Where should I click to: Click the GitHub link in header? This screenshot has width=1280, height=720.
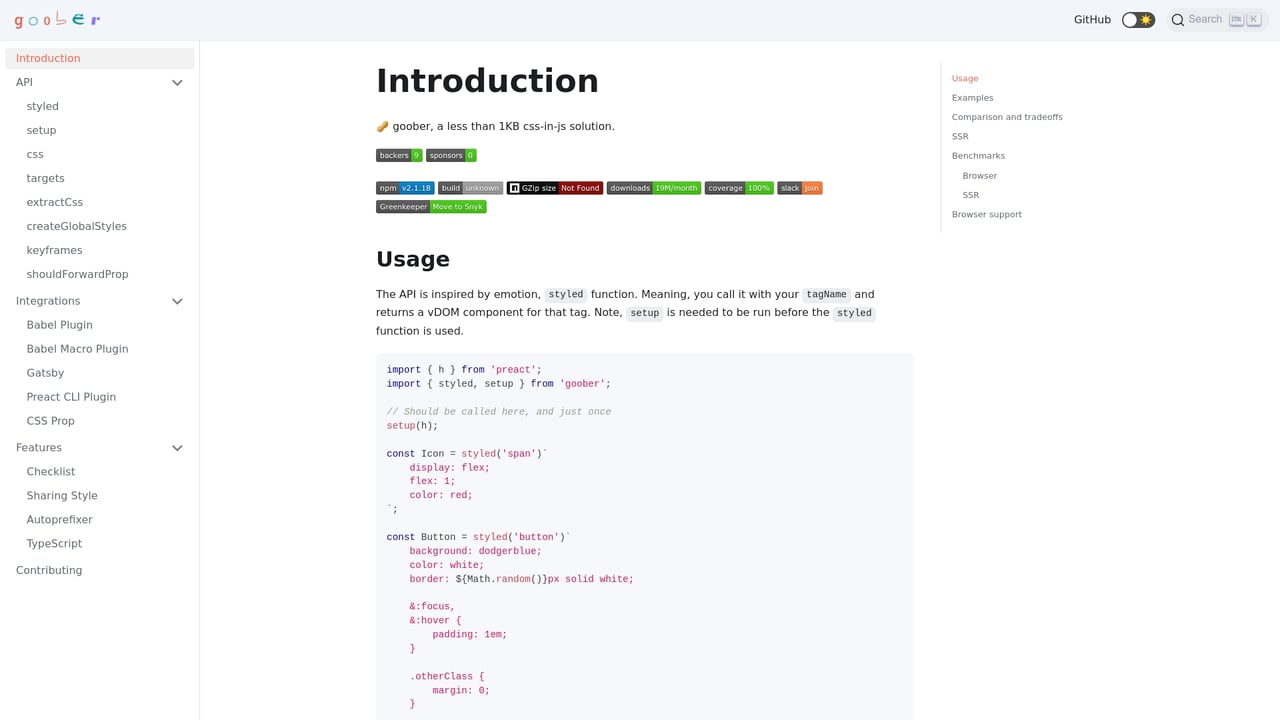(1091, 19)
